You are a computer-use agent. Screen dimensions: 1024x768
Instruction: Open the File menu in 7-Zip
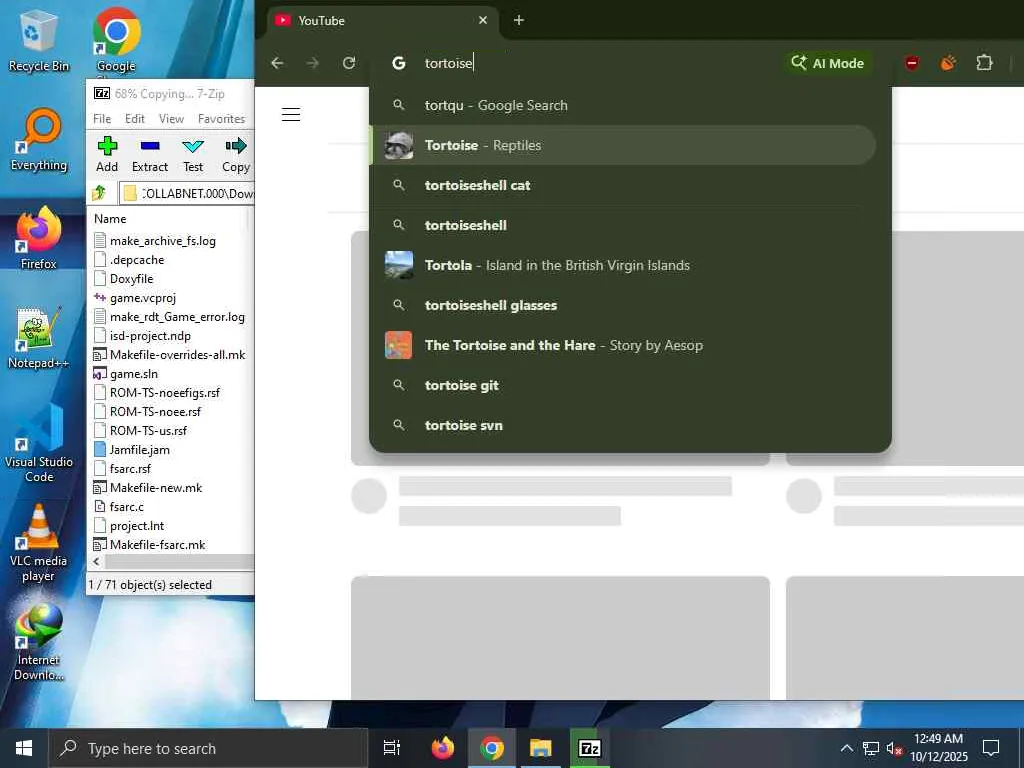pos(102,118)
